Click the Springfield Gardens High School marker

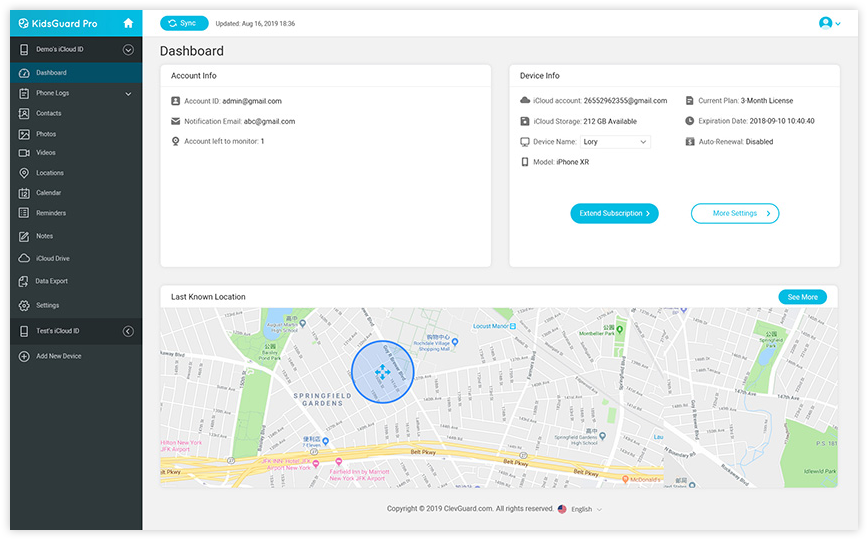pos(602,436)
